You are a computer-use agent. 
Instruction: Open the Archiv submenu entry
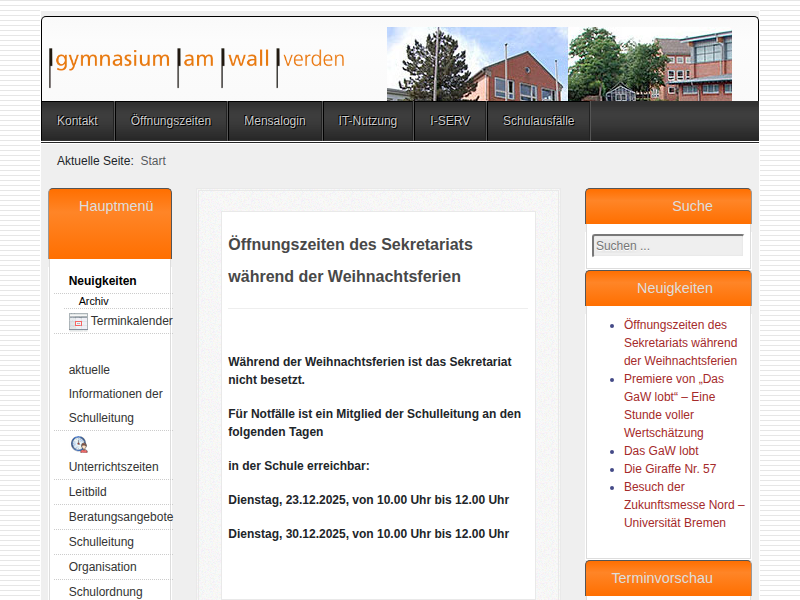coord(94,301)
